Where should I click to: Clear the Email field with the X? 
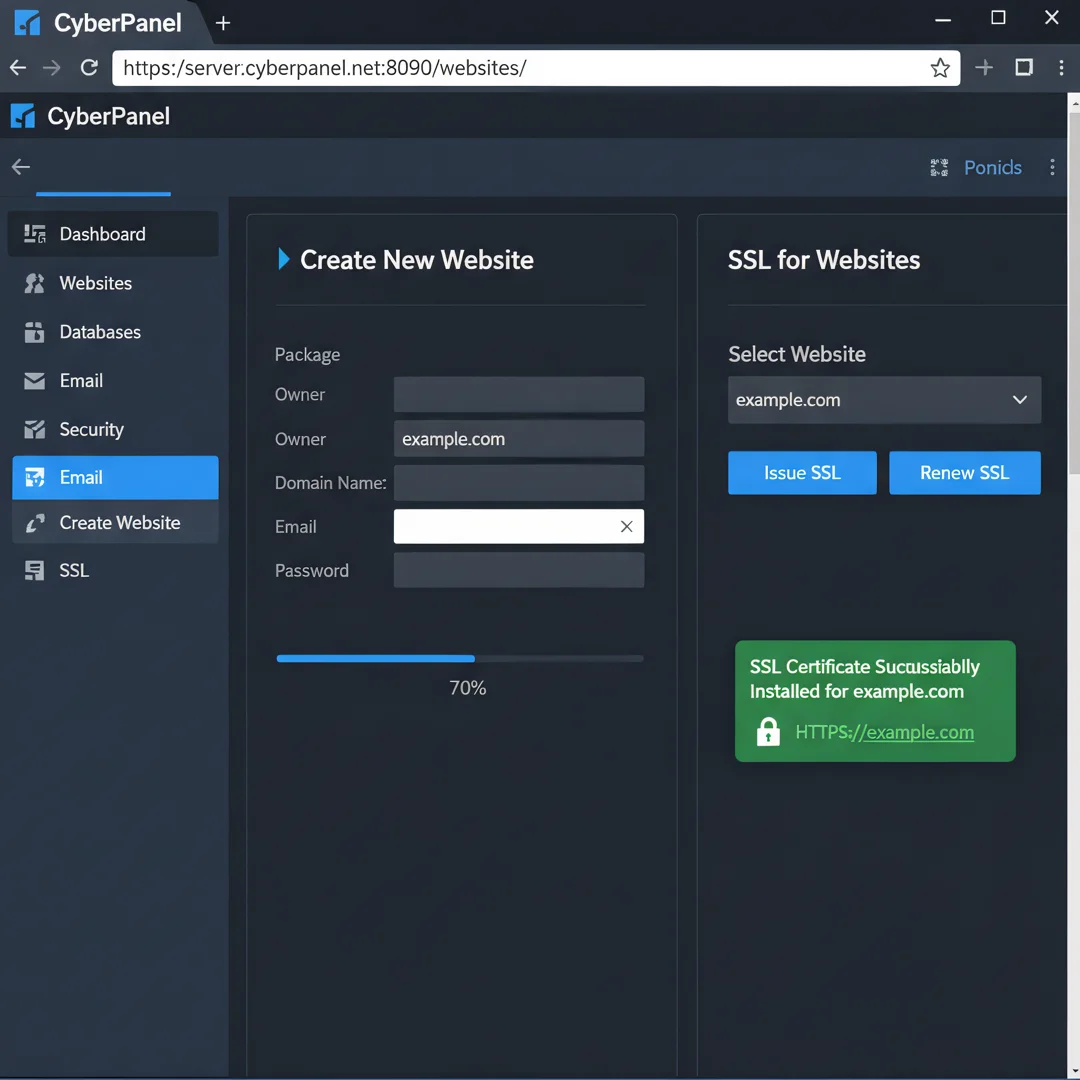click(626, 526)
